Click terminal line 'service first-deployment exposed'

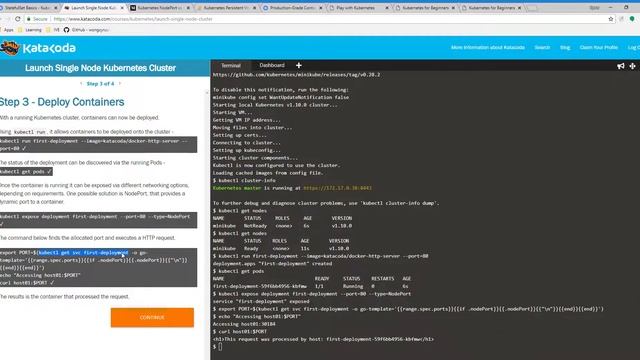pos(261,301)
